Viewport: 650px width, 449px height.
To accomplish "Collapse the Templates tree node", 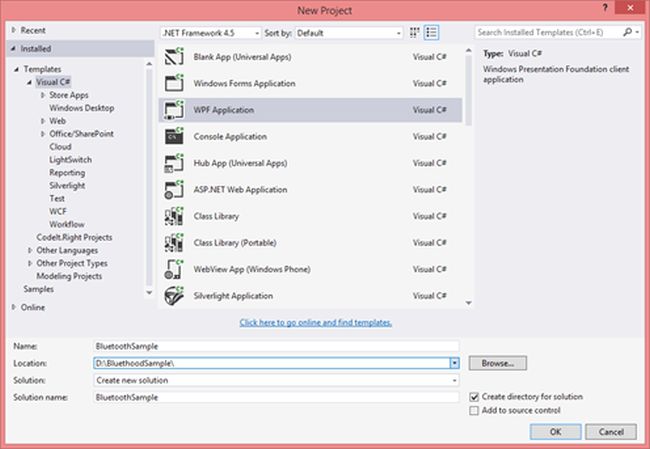I will (17, 69).
